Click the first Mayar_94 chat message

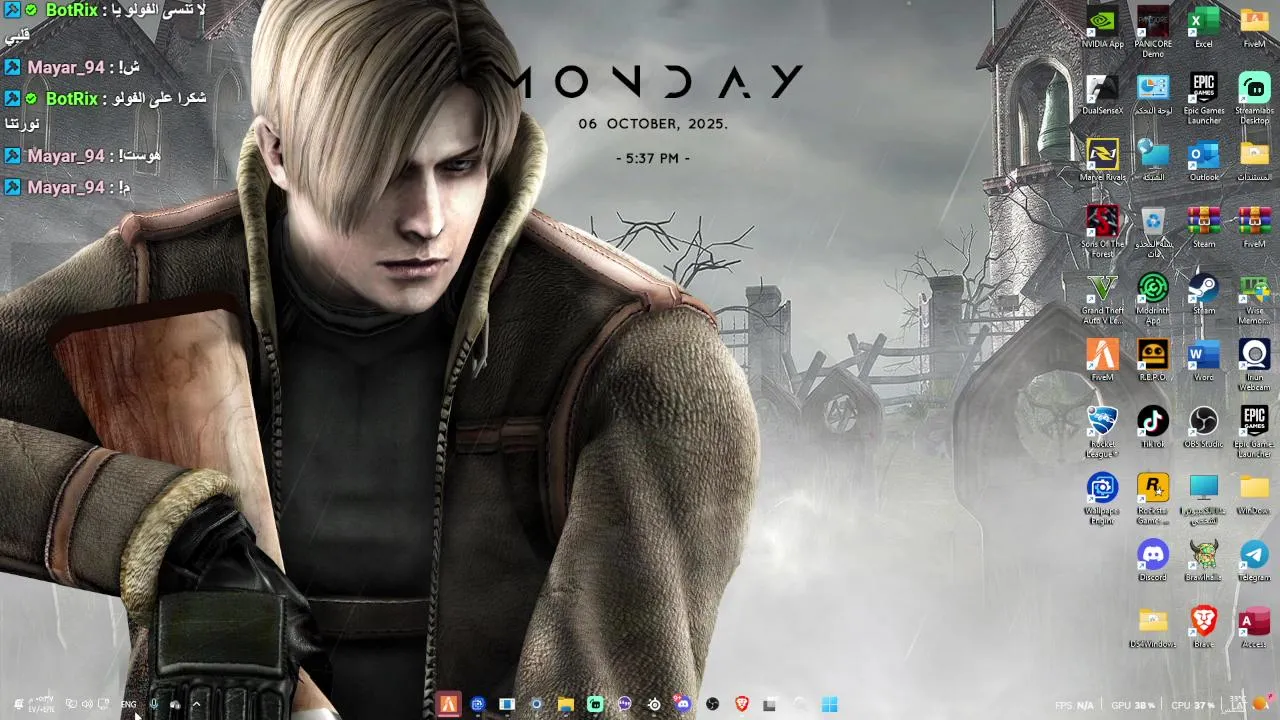pyautogui.click(x=73, y=67)
